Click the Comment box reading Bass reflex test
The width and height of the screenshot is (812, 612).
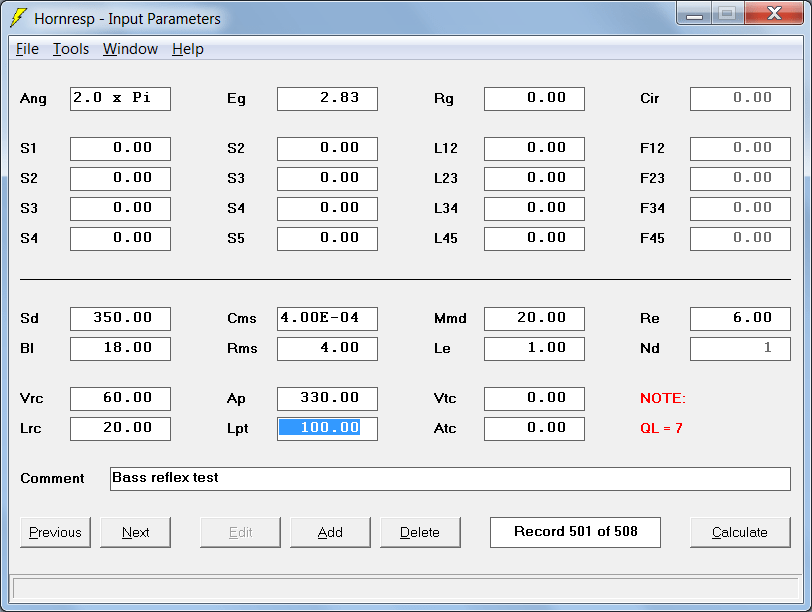450,479
